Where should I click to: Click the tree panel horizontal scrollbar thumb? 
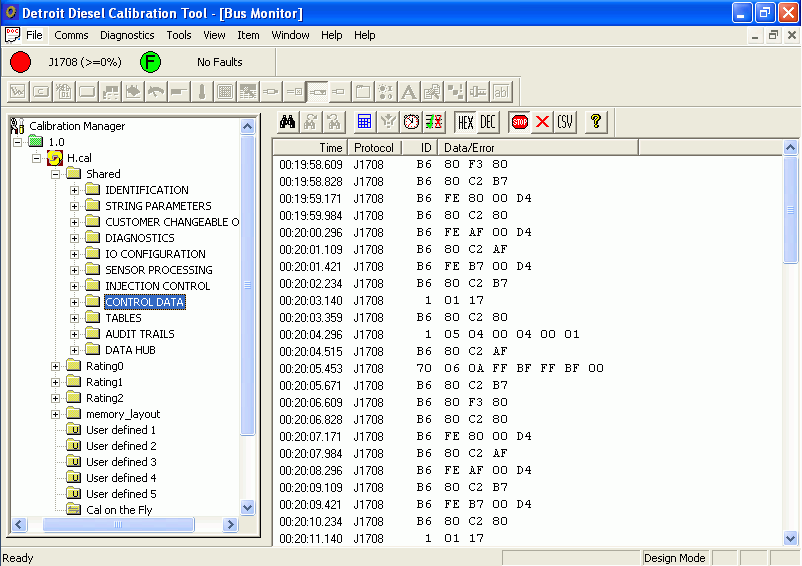point(118,525)
